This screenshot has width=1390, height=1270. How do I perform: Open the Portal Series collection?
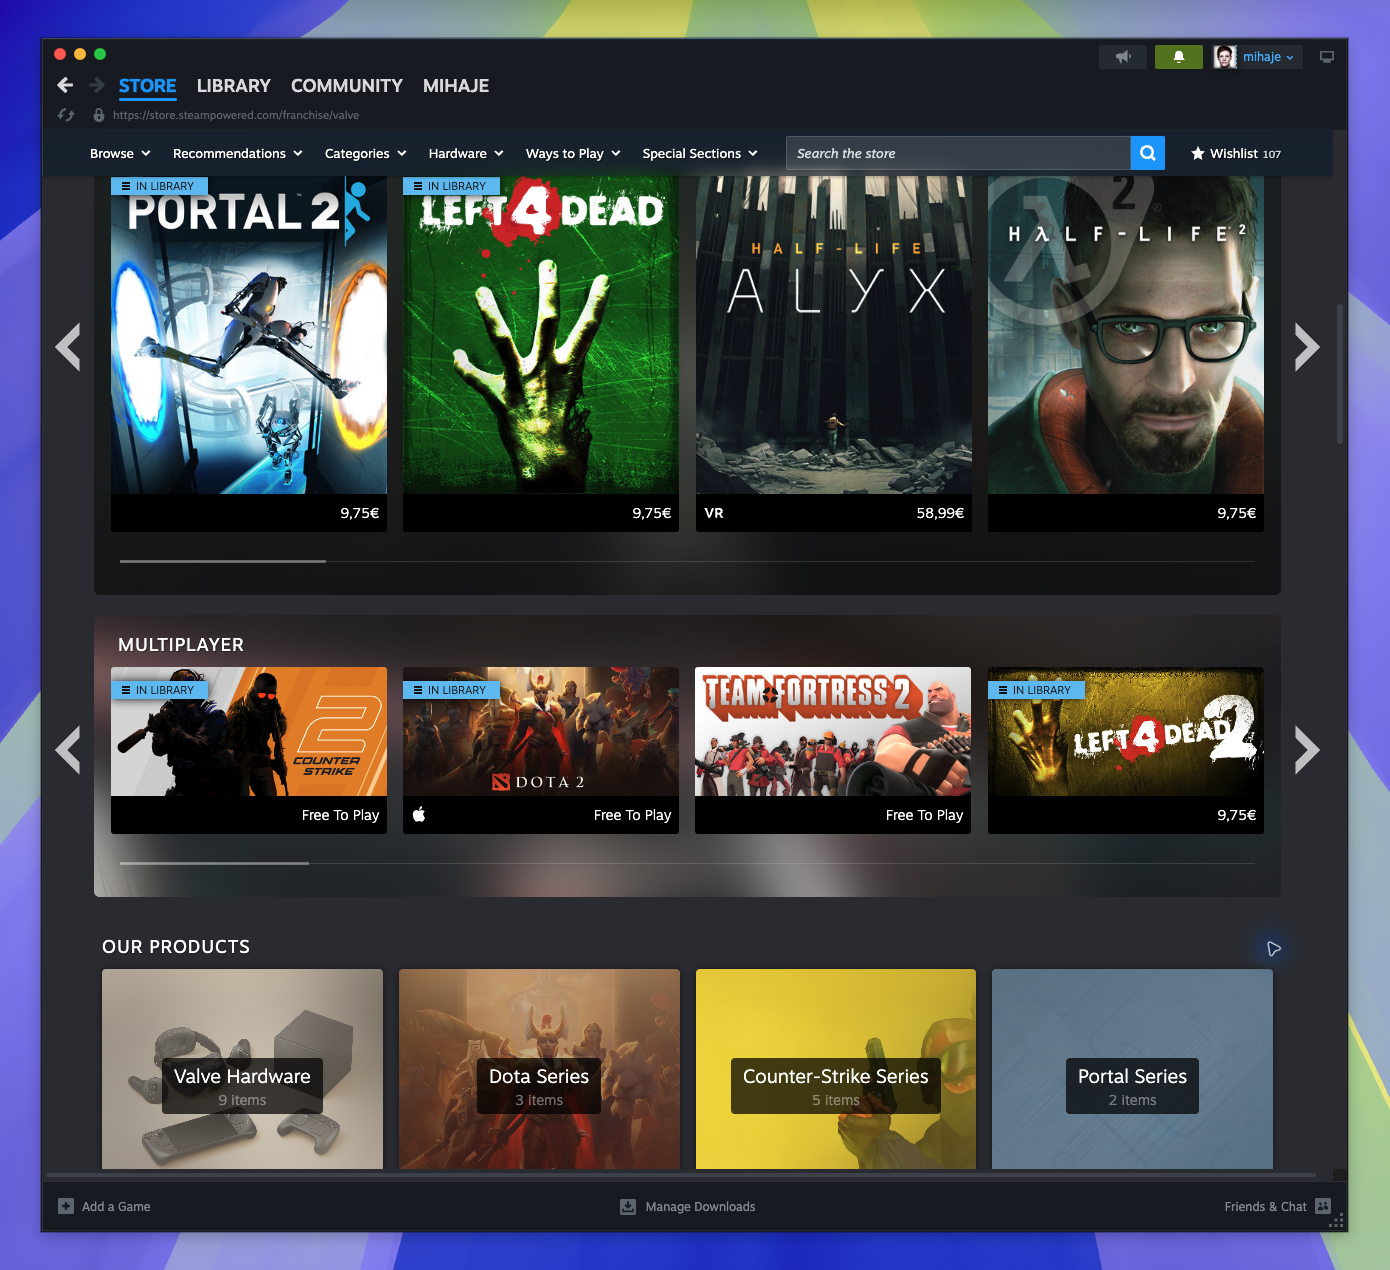(x=1132, y=1069)
